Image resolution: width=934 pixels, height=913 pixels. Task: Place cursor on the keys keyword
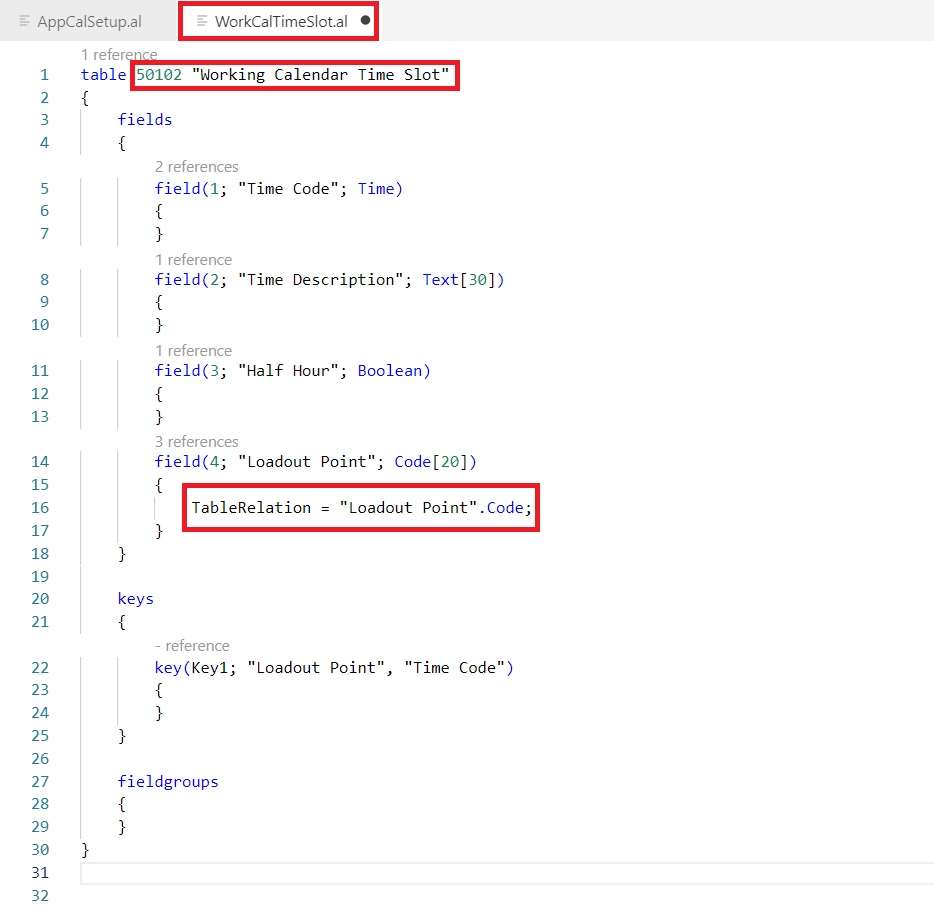pos(136,599)
